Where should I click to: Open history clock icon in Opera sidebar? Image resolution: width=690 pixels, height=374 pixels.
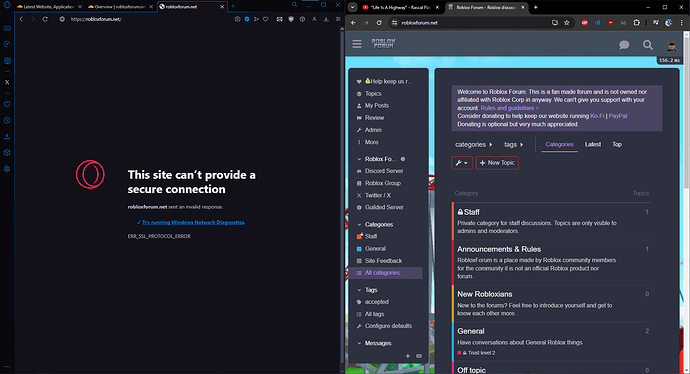[7, 121]
